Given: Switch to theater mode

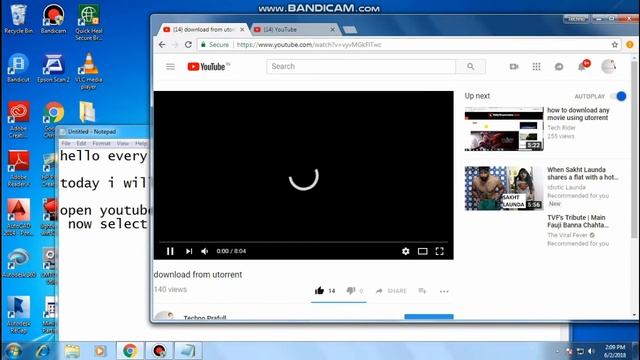Looking at the screenshot, I should click(x=422, y=251).
